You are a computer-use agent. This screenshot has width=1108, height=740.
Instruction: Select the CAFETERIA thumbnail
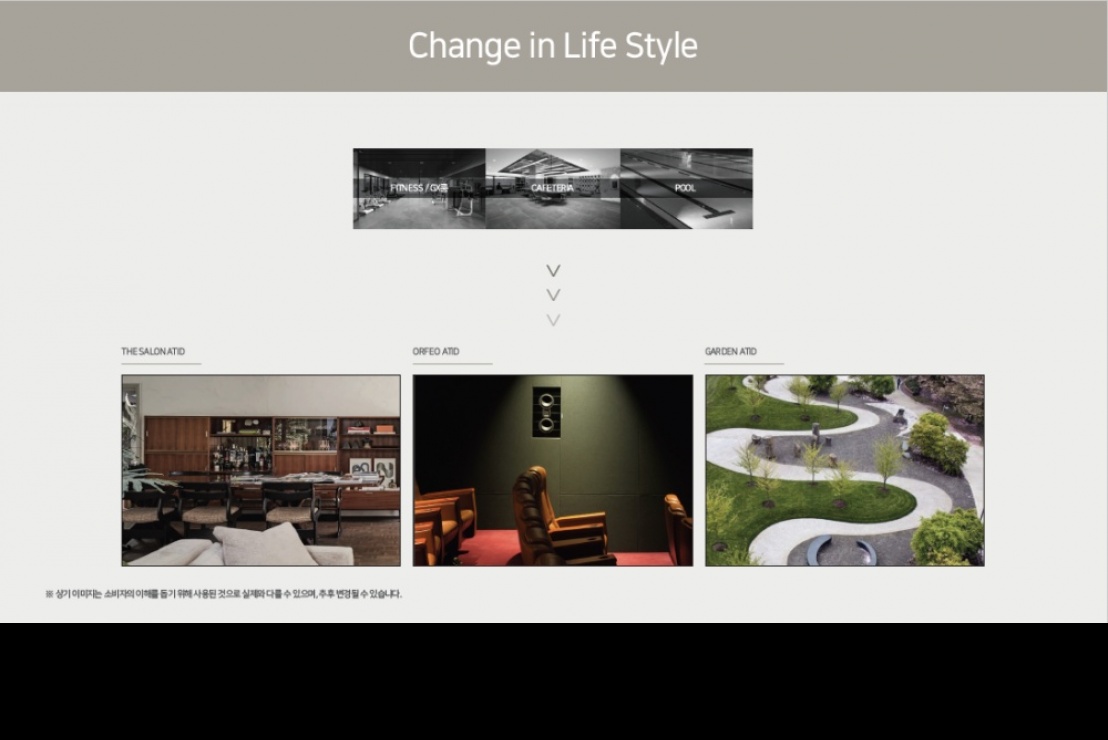coord(552,188)
